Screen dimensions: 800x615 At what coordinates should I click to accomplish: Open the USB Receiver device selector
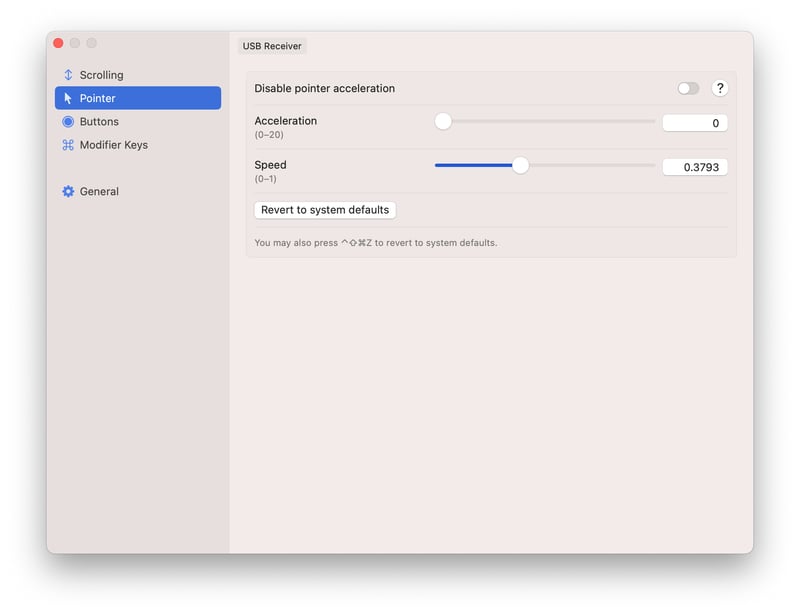click(x=272, y=46)
